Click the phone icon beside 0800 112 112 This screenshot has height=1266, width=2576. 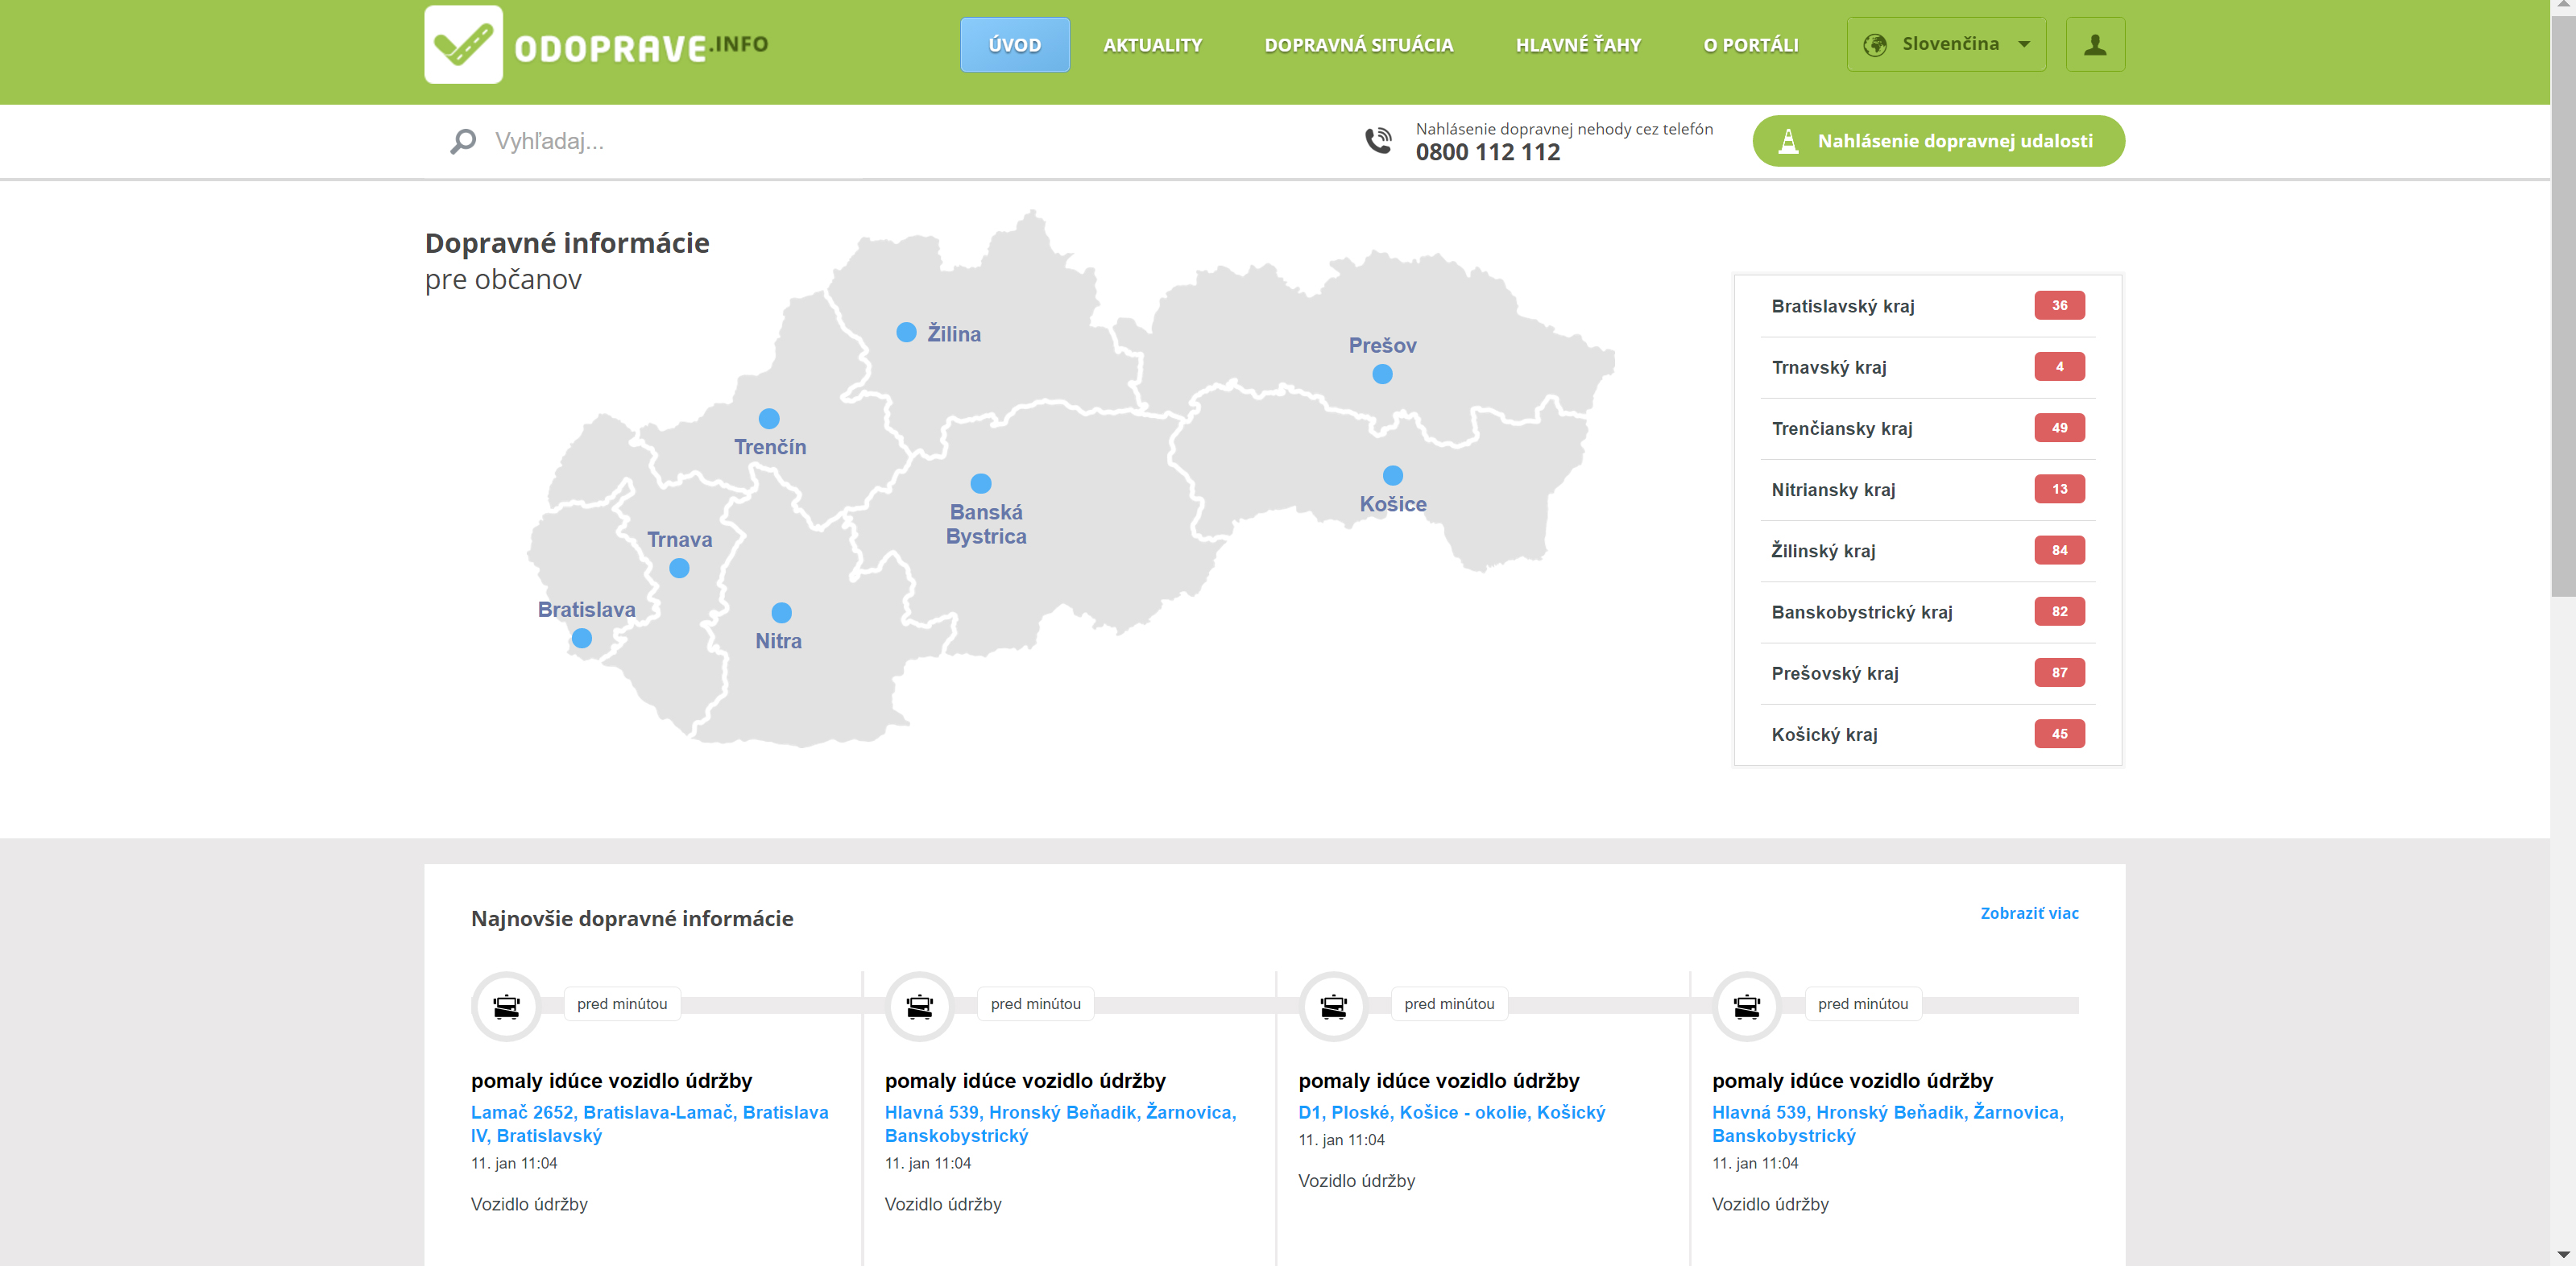1378,141
